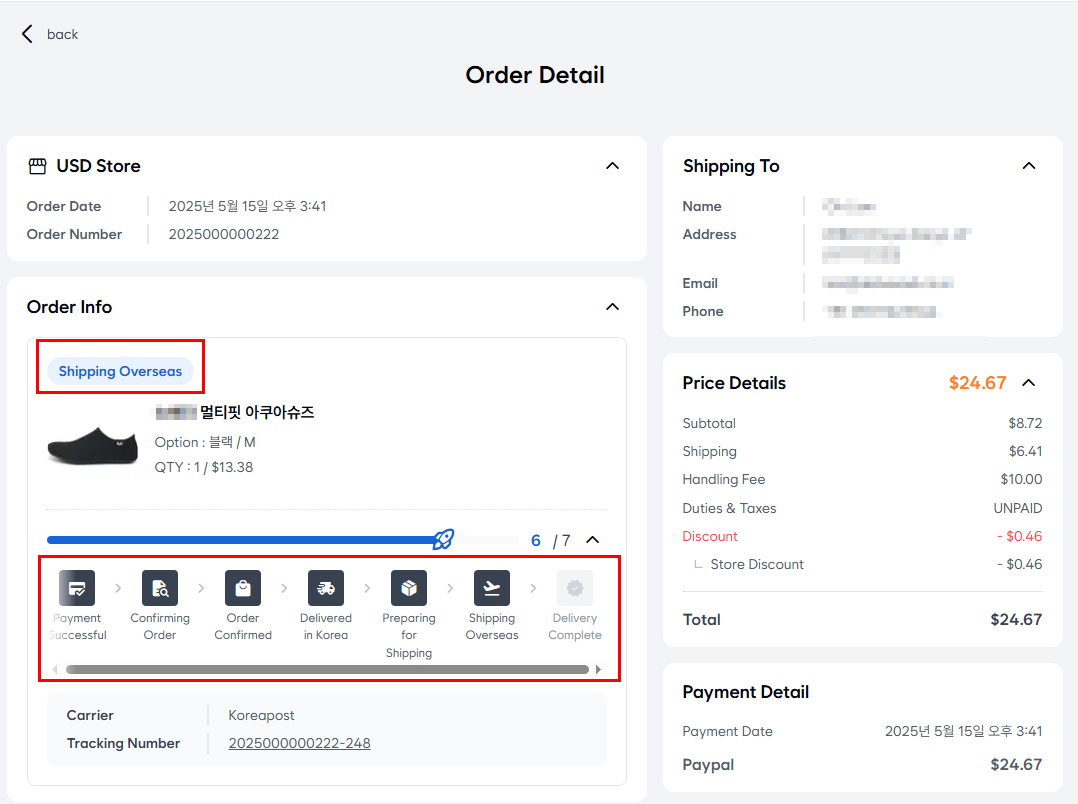1078x804 pixels.
Task: Click the red Discount label
Action: (710, 536)
